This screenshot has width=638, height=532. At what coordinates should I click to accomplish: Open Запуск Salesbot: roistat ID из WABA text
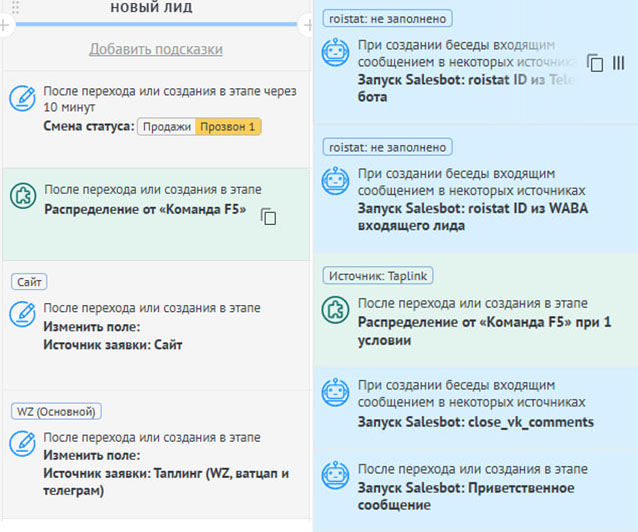(473, 217)
